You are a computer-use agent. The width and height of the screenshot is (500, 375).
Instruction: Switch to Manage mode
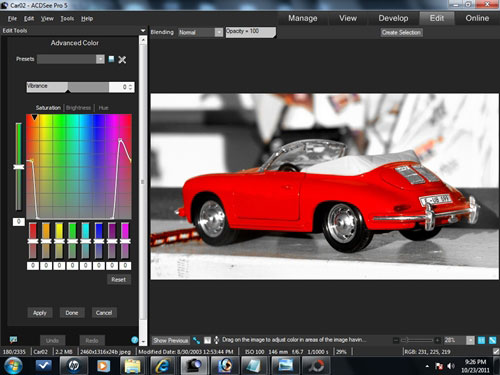pos(303,18)
